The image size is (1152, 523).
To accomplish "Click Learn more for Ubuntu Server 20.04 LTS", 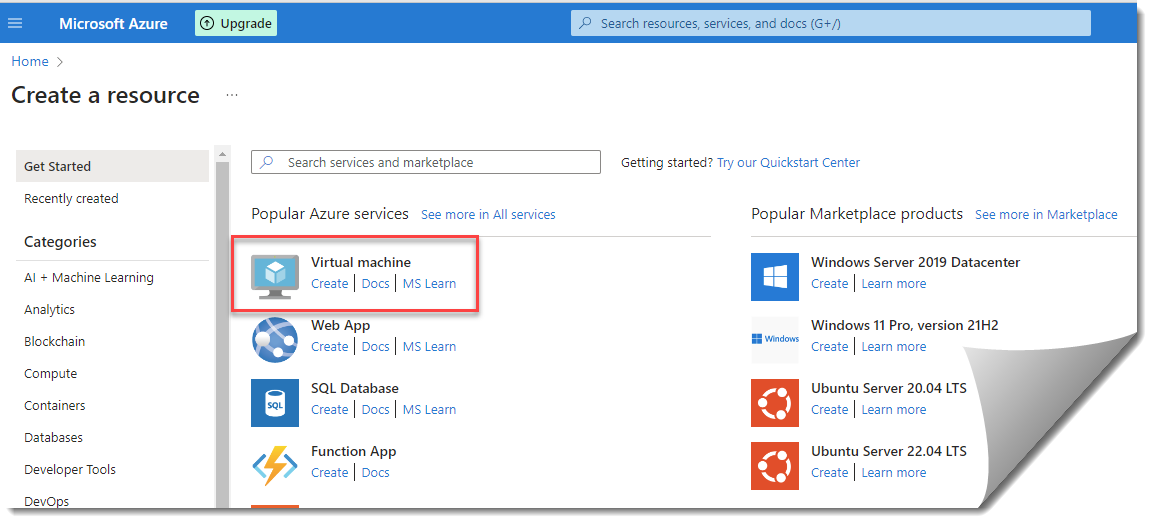I will 893,410.
